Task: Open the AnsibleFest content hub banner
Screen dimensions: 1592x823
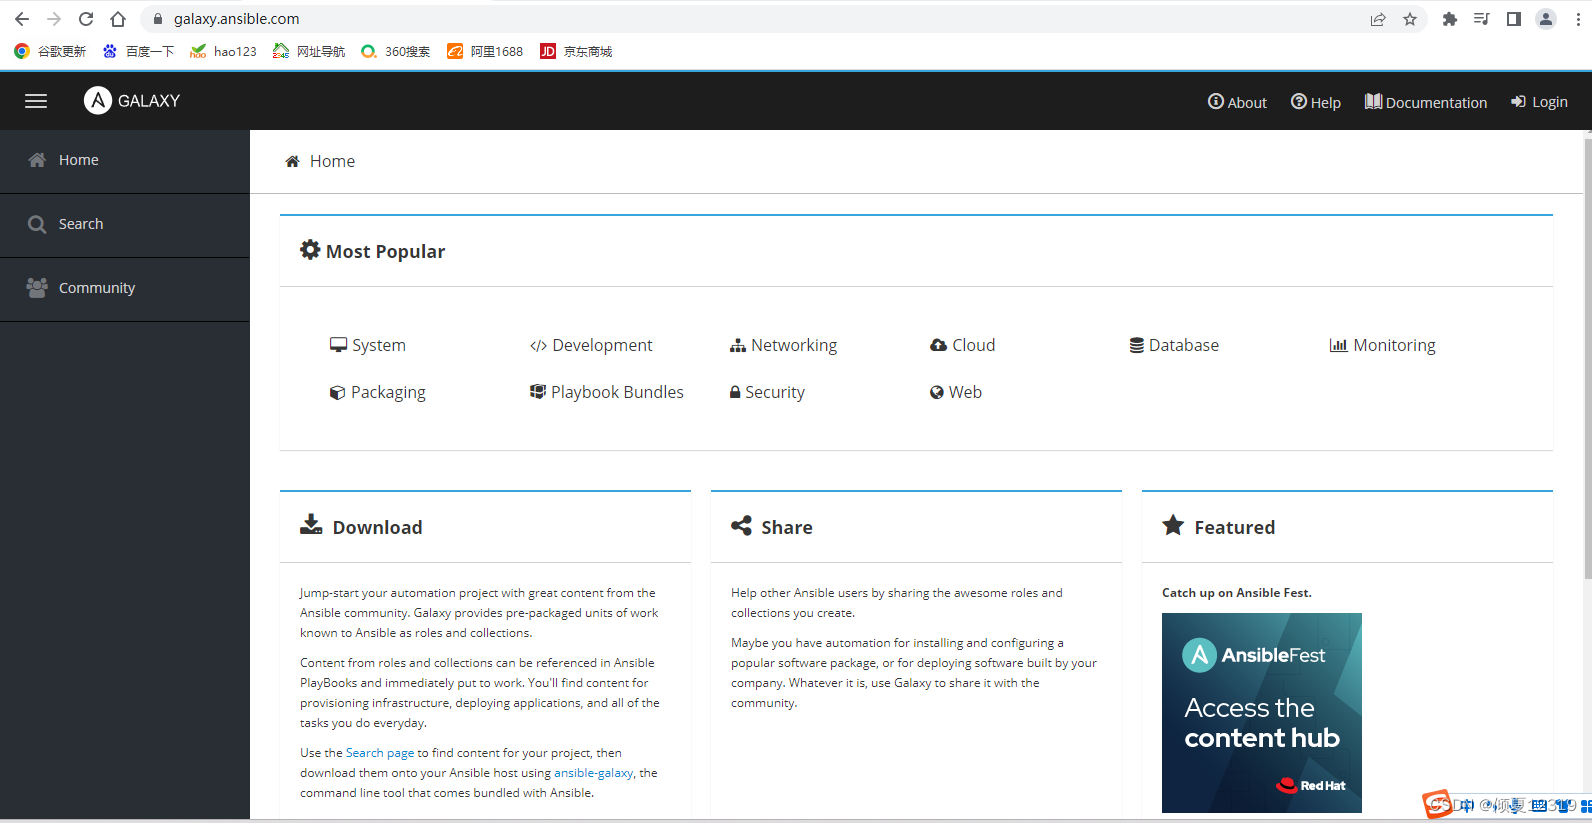Action: tap(1262, 713)
